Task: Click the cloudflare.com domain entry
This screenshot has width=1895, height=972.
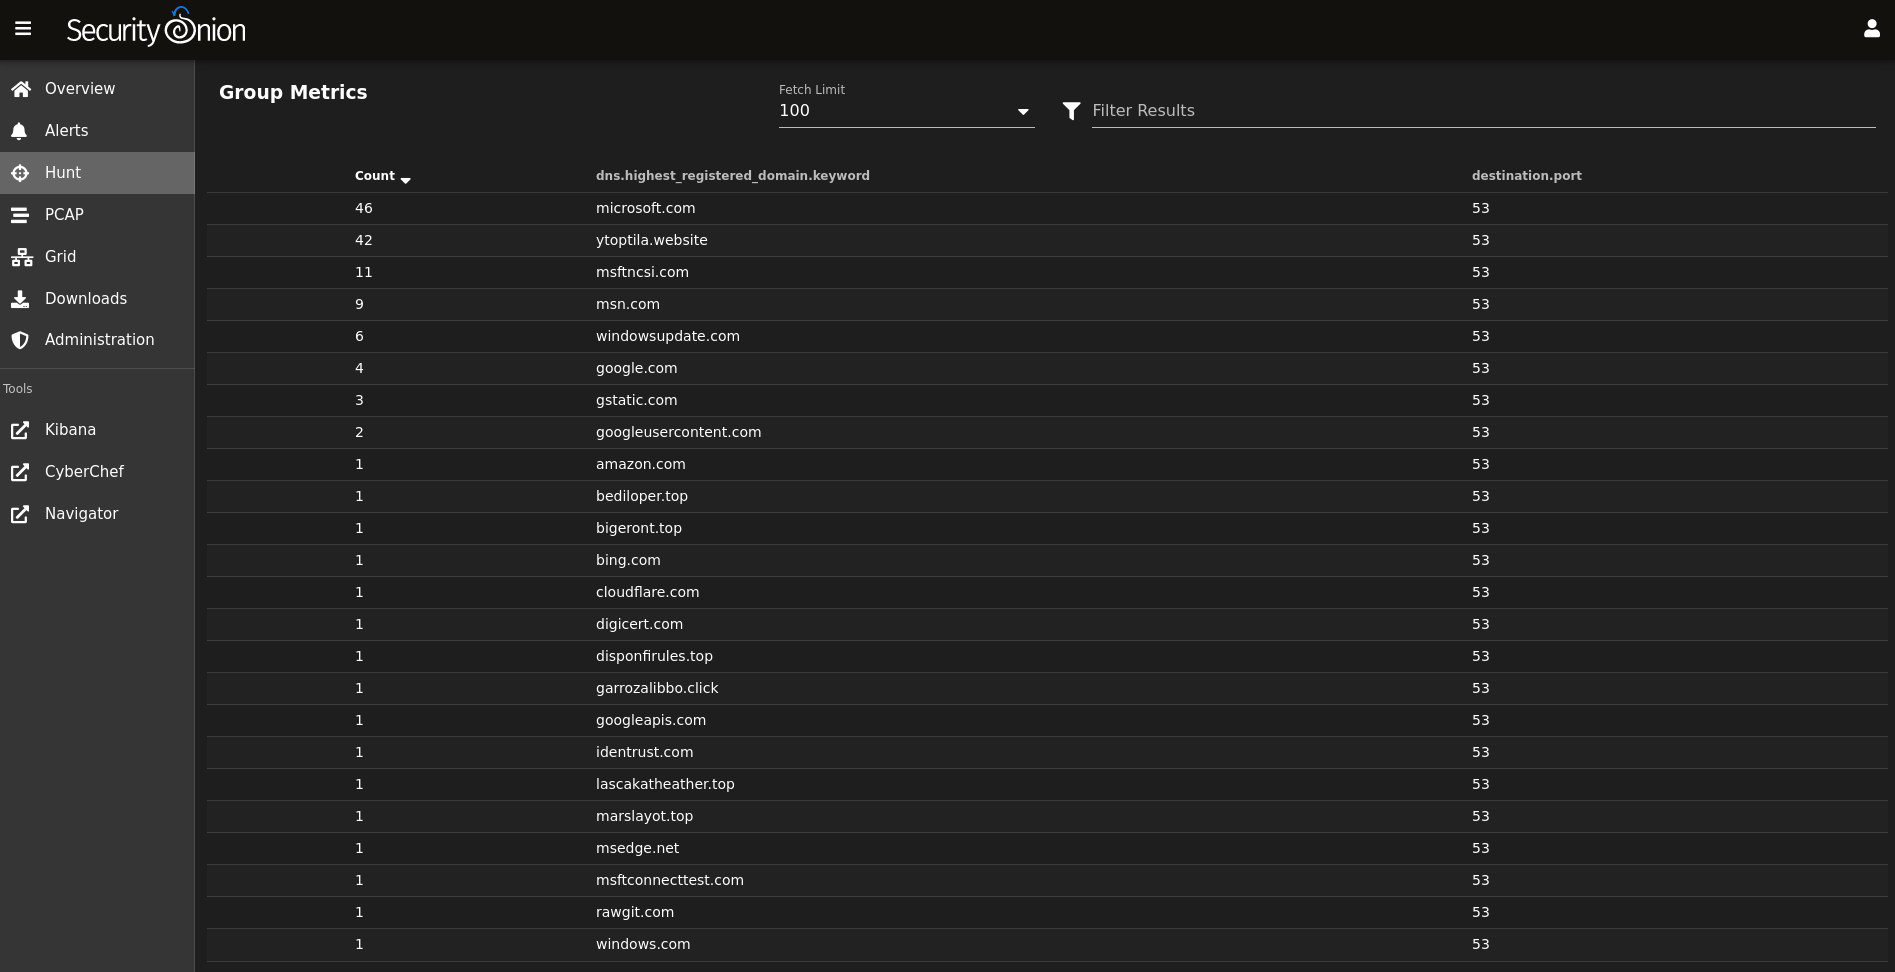Action: click(x=647, y=592)
